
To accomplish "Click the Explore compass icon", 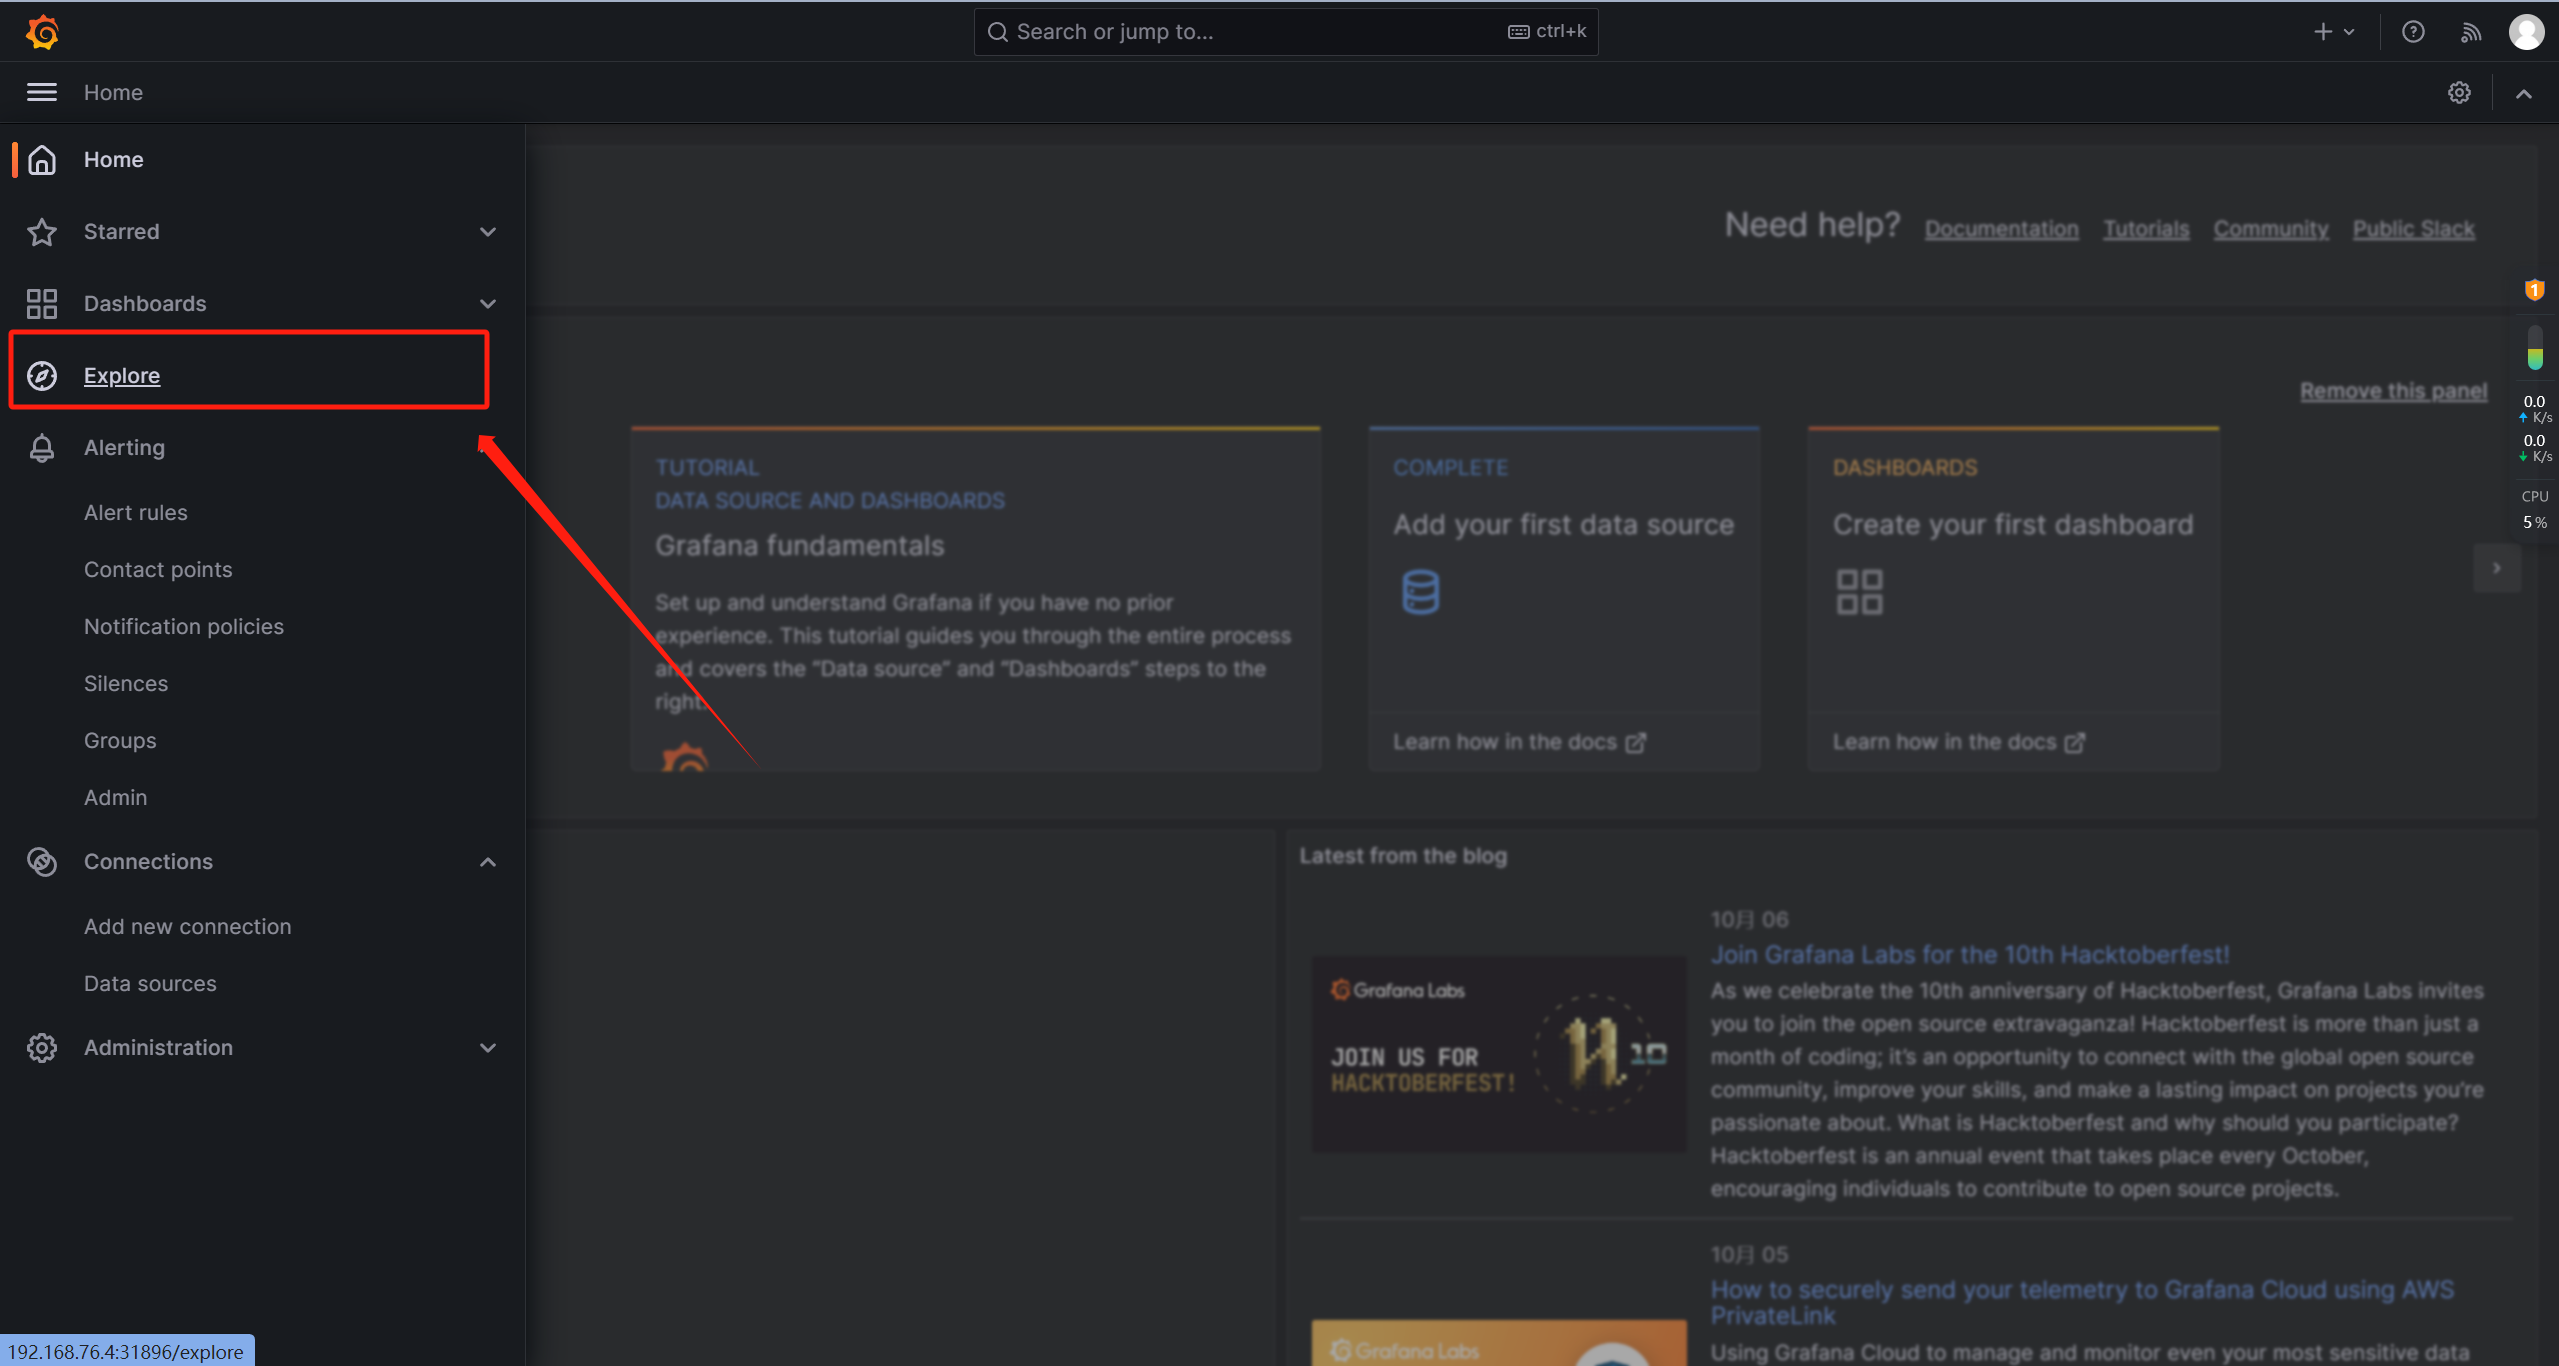I will [42, 376].
